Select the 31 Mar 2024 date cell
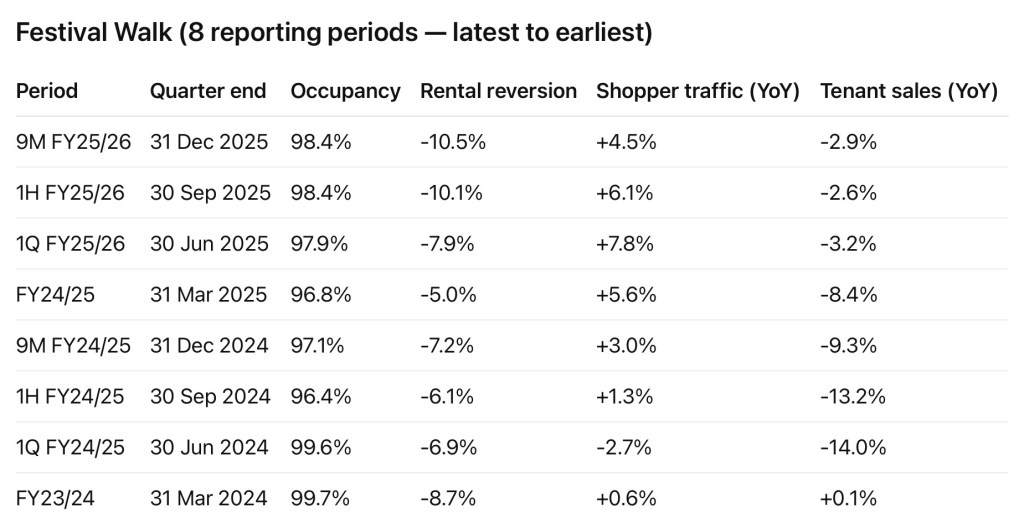The image size is (1024, 528). pos(209,498)
